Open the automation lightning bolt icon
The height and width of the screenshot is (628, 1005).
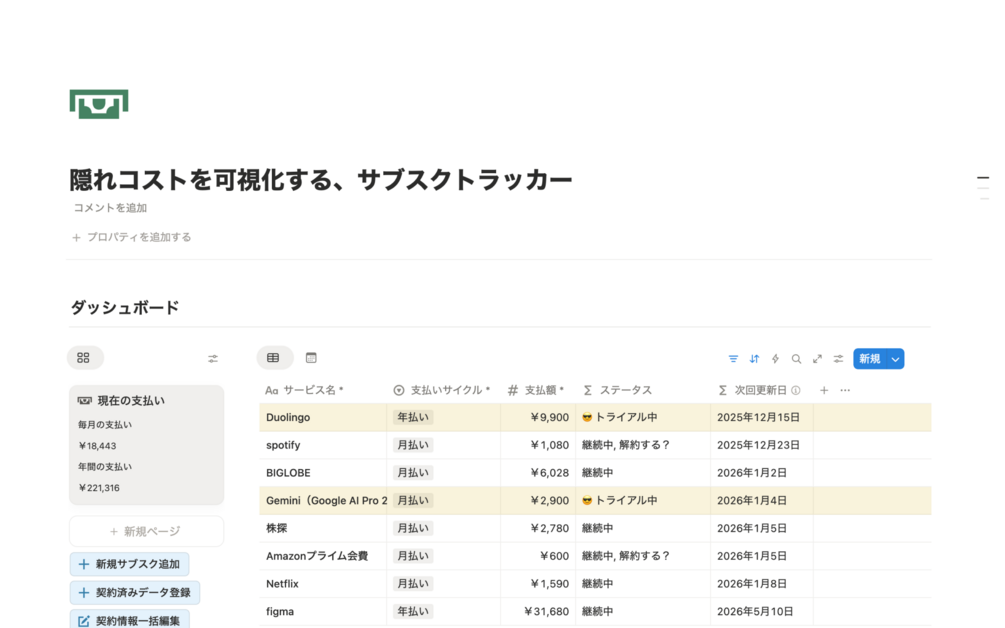(776, 359)
